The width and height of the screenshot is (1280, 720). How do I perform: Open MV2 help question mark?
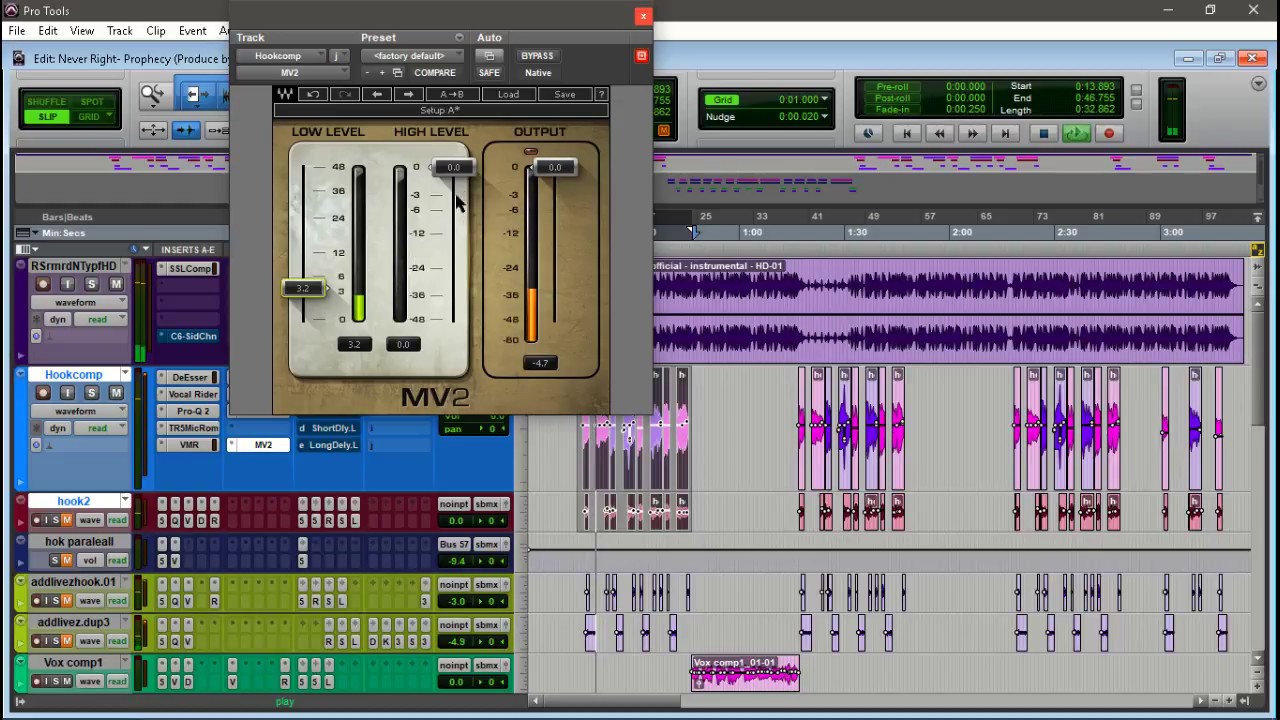coord(601,94)
